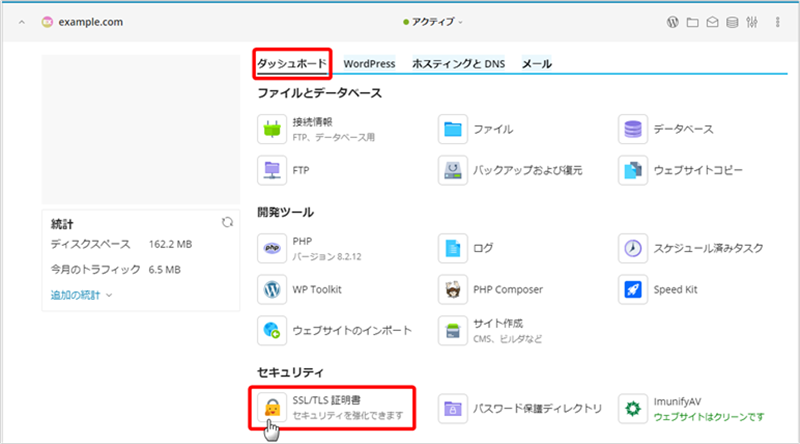
Task: Open the Speed Kit tool
Action: click(x=658, y=289)
